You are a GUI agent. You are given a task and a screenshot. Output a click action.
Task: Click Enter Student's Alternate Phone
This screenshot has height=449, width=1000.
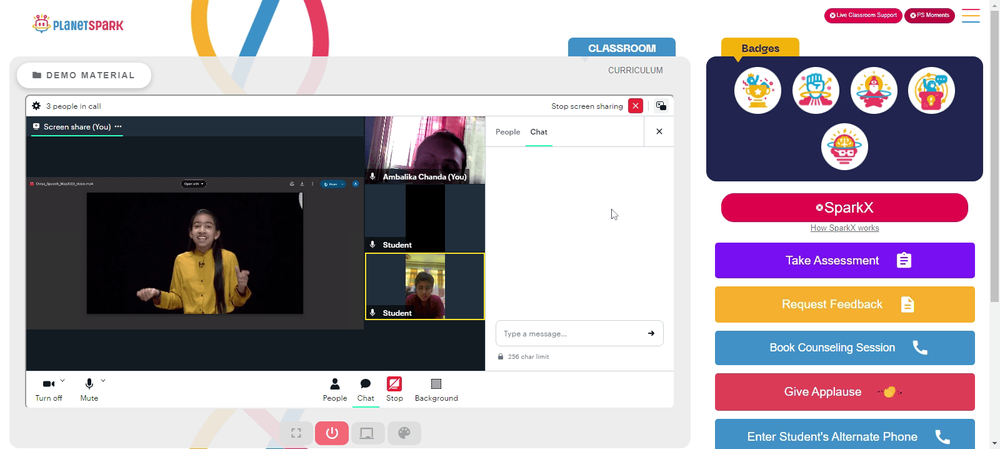point(844,436)
